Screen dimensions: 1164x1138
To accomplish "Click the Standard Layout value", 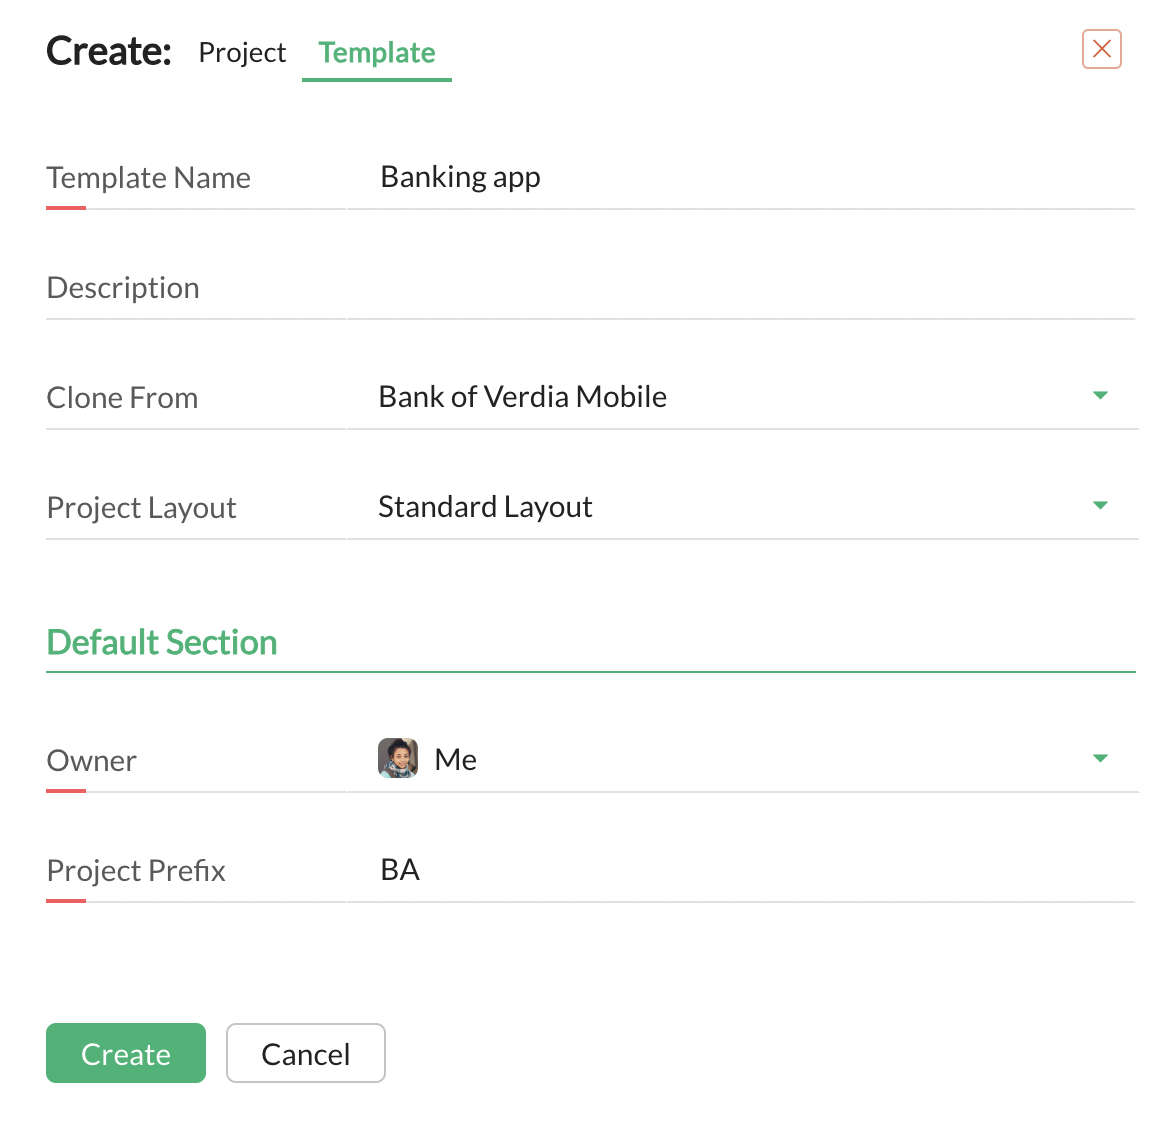I will 485,507.
